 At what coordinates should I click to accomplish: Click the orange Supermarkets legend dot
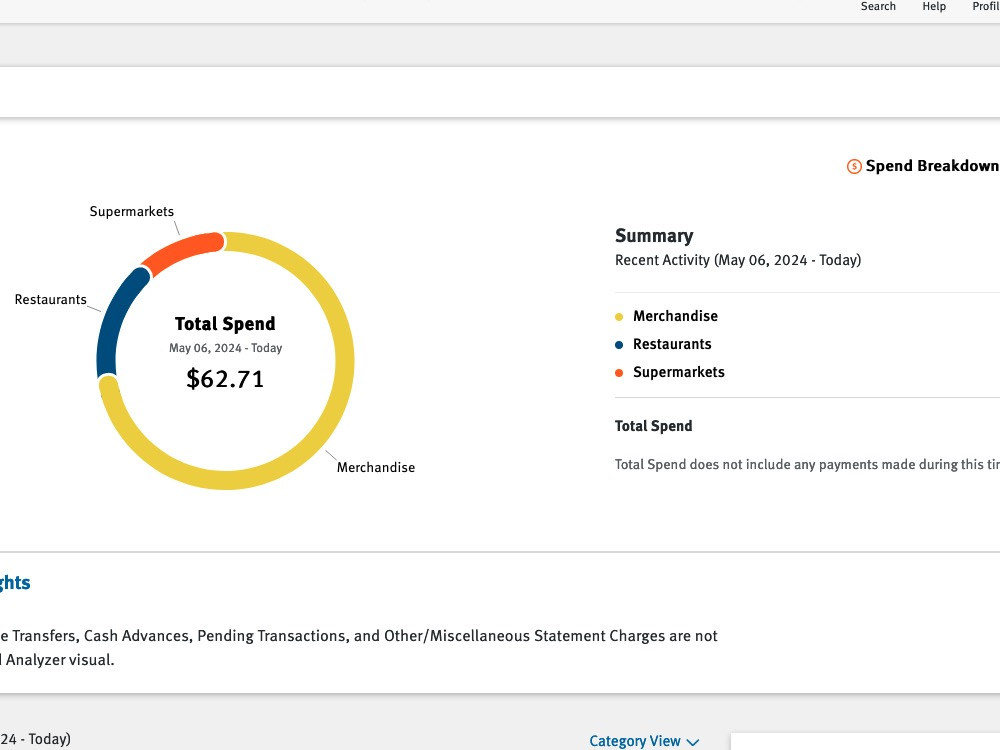click(x=619, y=372)
